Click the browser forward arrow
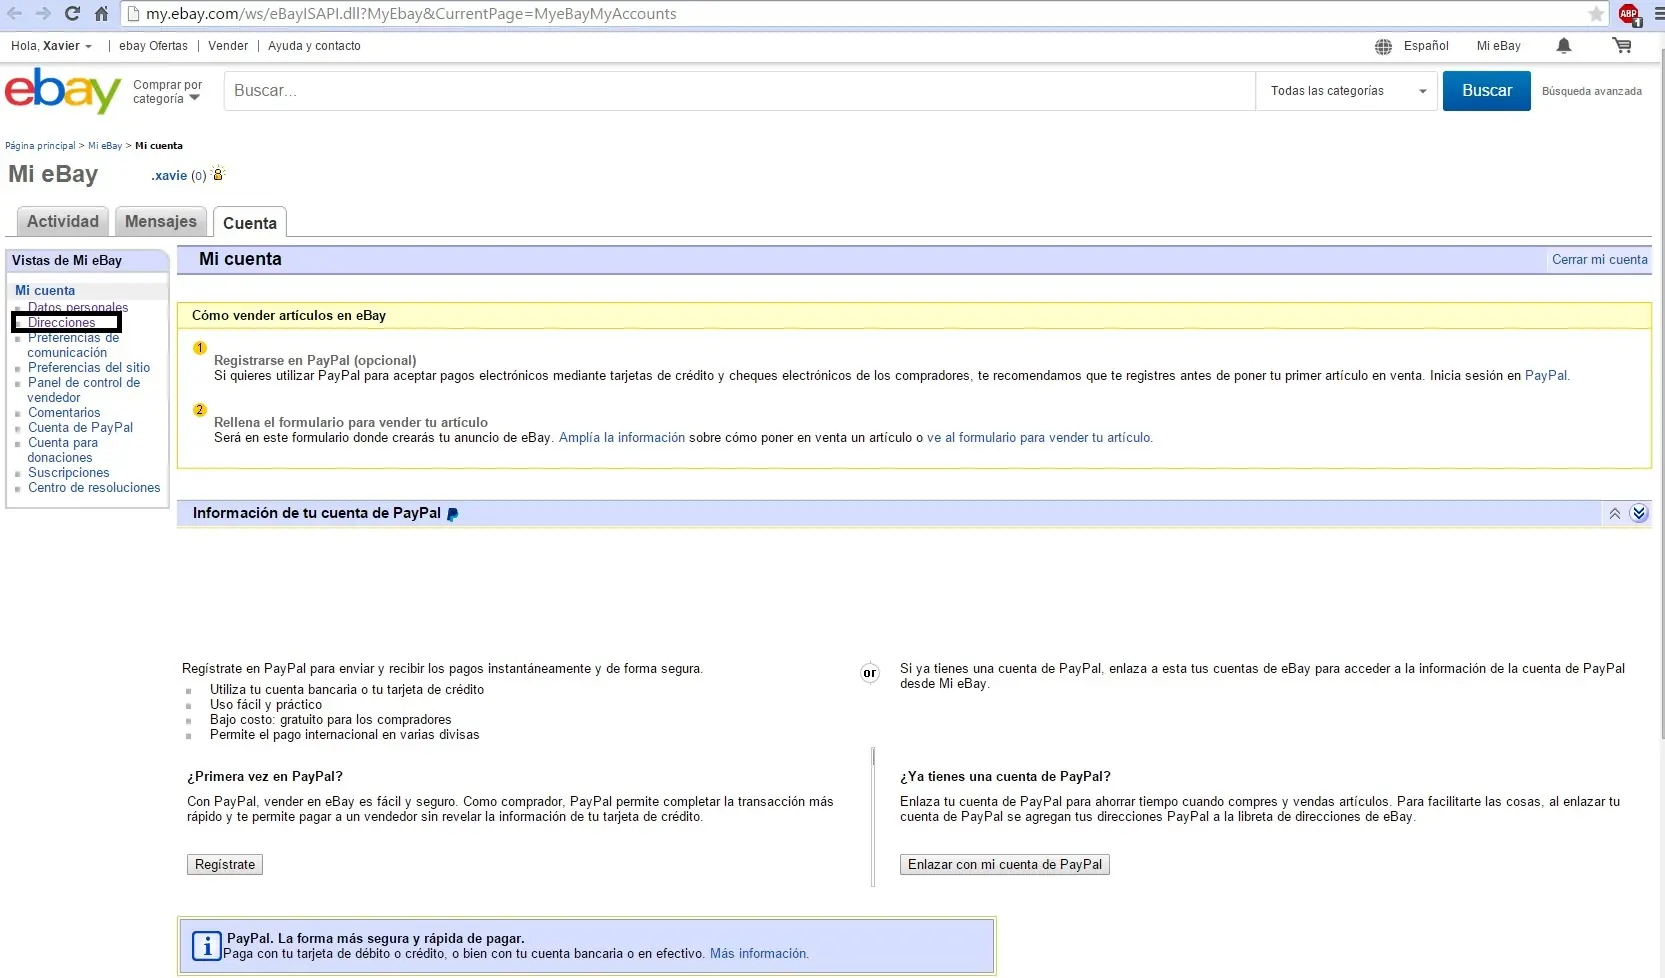1665x978 pixels. point(43,14)
